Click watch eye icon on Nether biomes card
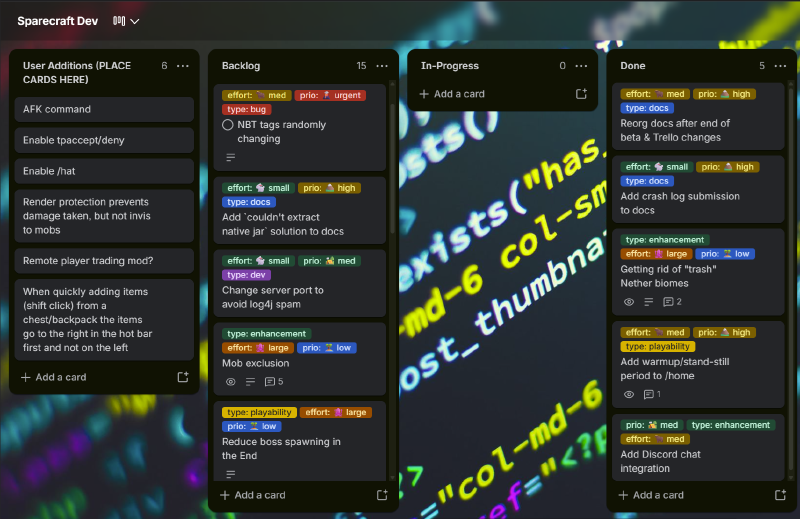 coord(629,302)
